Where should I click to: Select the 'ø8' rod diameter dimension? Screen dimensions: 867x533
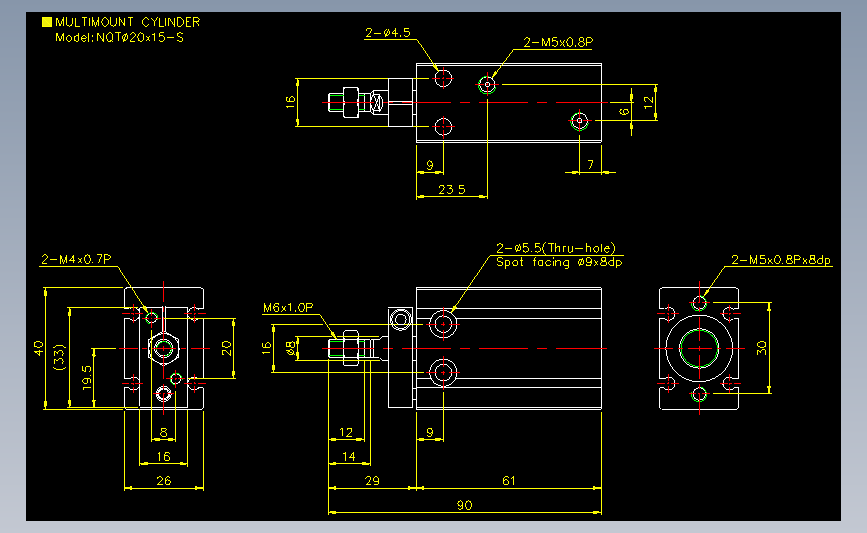[290, 348]
